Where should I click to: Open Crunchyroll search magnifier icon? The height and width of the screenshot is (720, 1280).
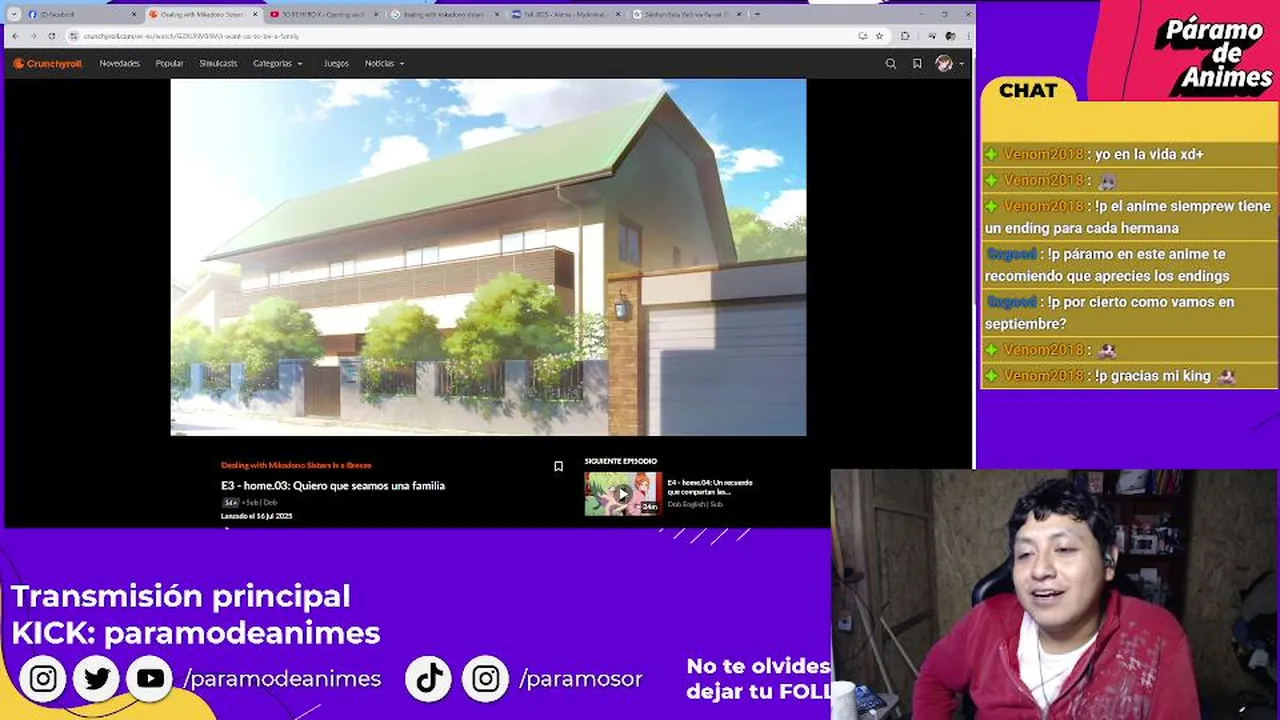[891, 63]
